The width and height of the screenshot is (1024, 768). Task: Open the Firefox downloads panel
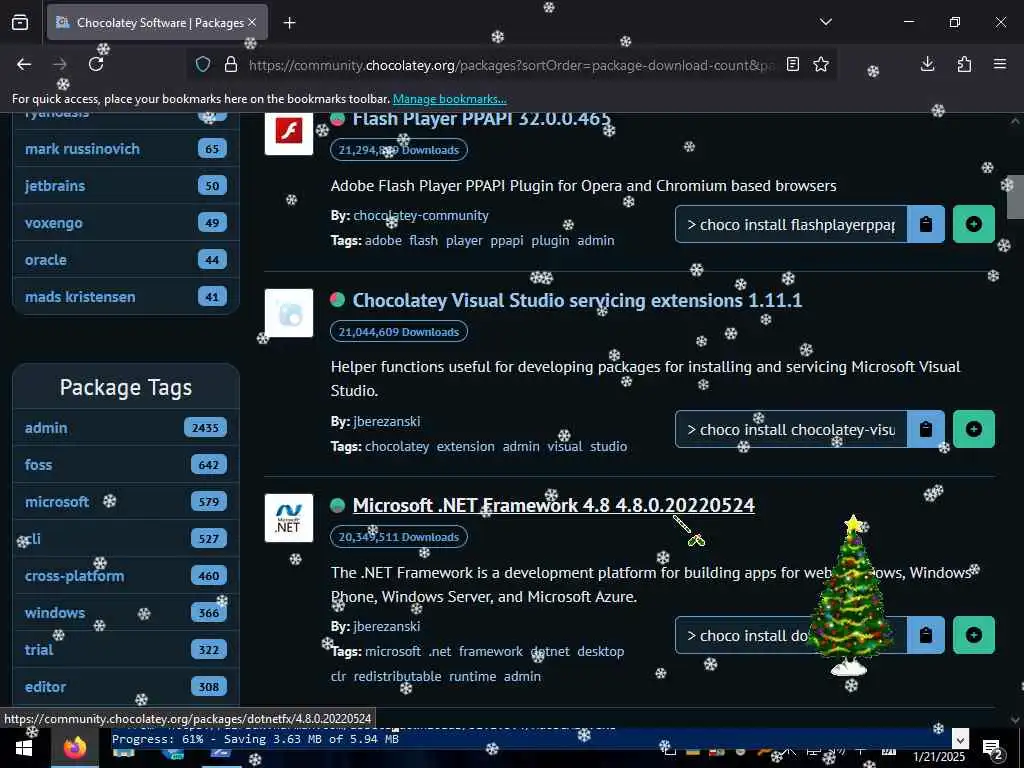[927, 64]
